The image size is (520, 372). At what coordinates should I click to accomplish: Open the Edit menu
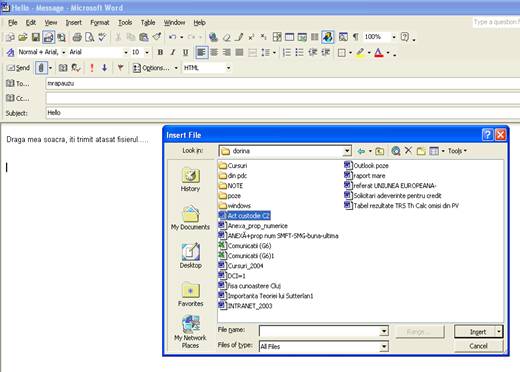tap(31, 23)
